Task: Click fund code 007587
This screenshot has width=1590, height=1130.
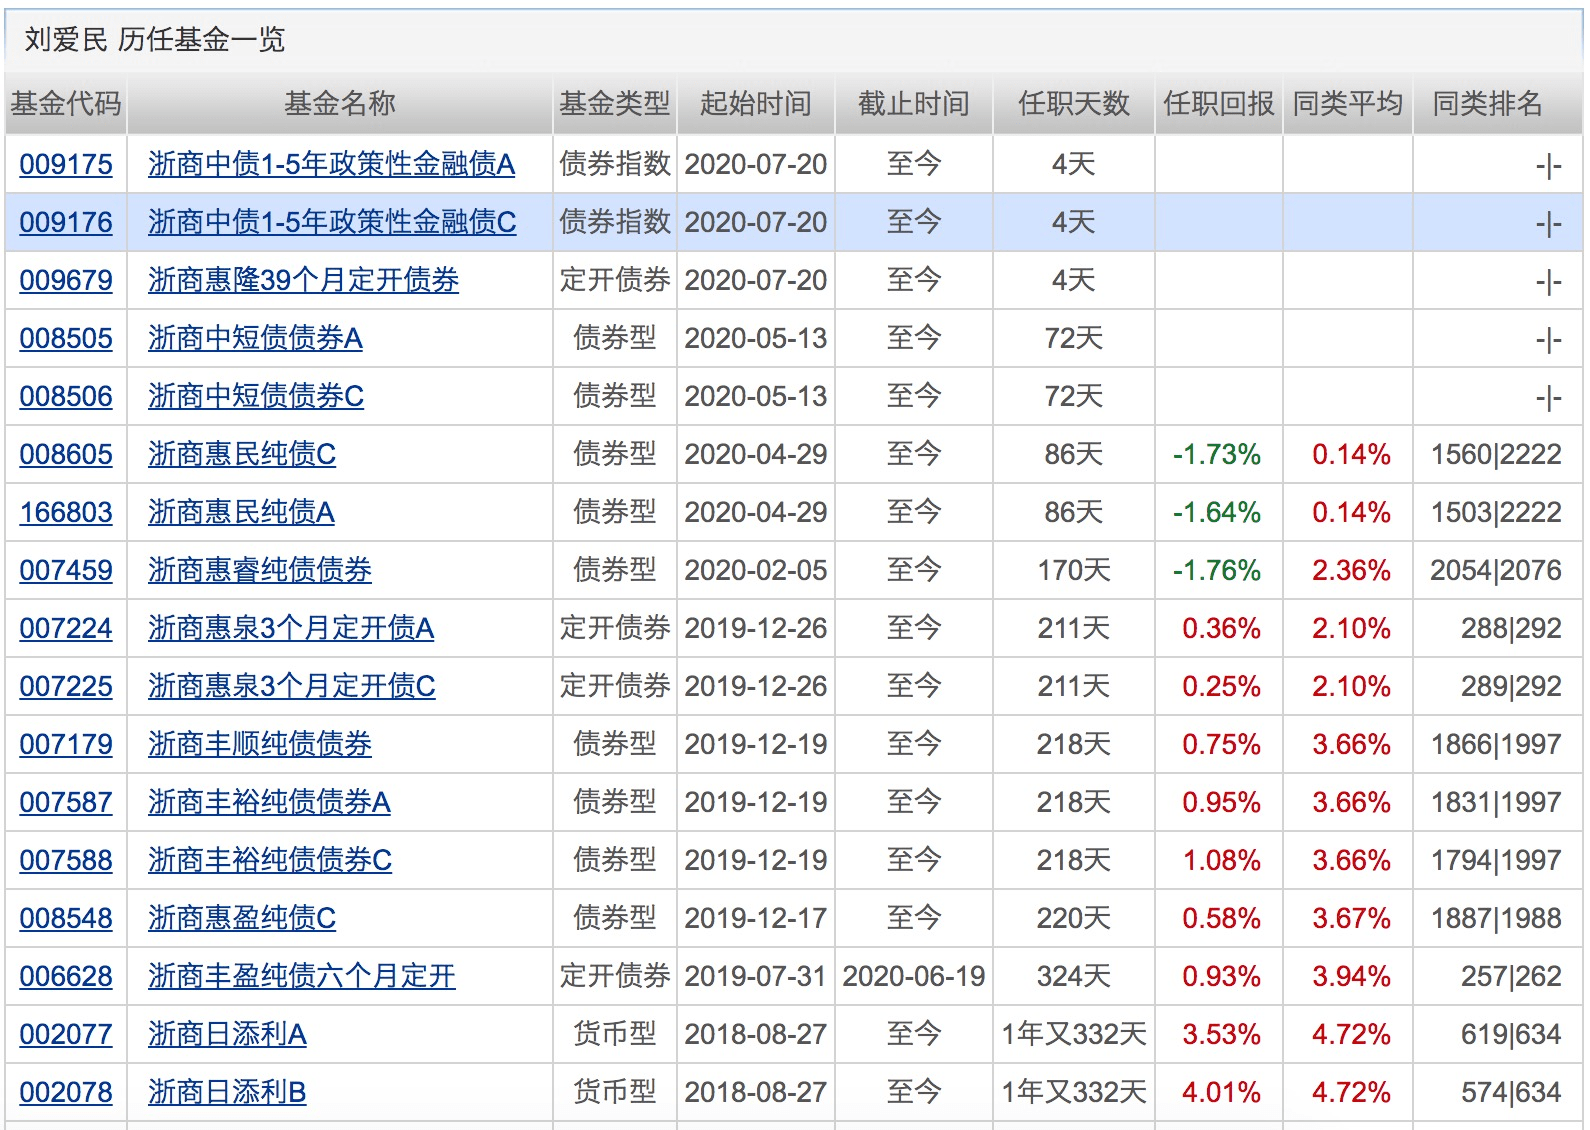Action: point(66,802)
